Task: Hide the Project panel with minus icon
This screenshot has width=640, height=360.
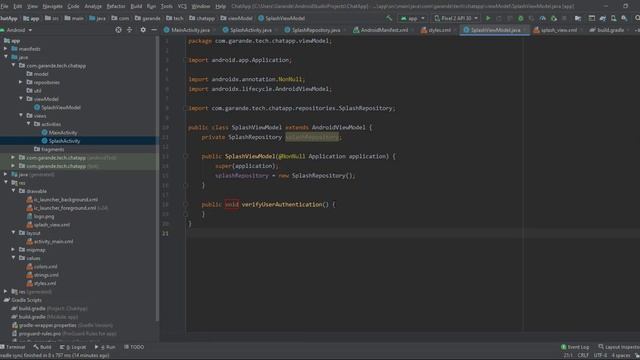Action: 154,30
